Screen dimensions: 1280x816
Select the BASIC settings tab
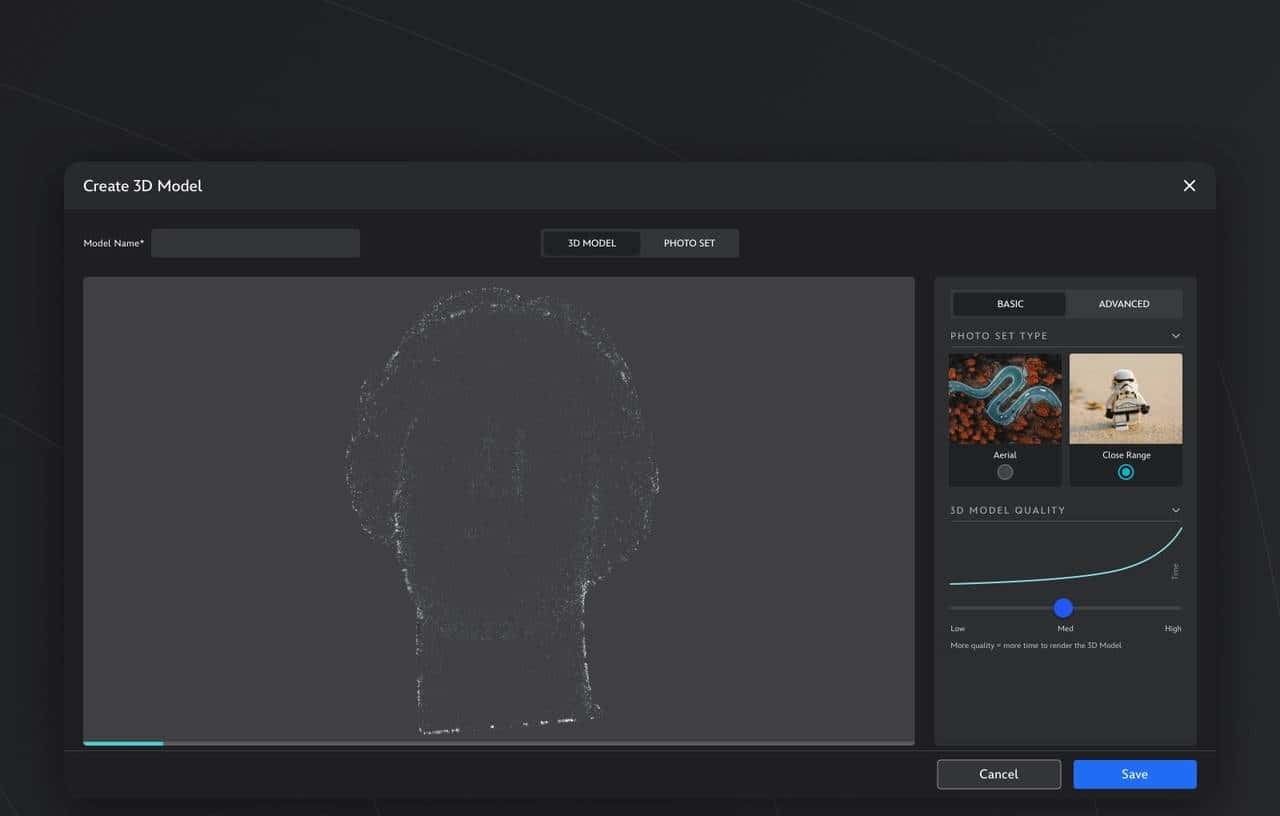coord(1010,304)
